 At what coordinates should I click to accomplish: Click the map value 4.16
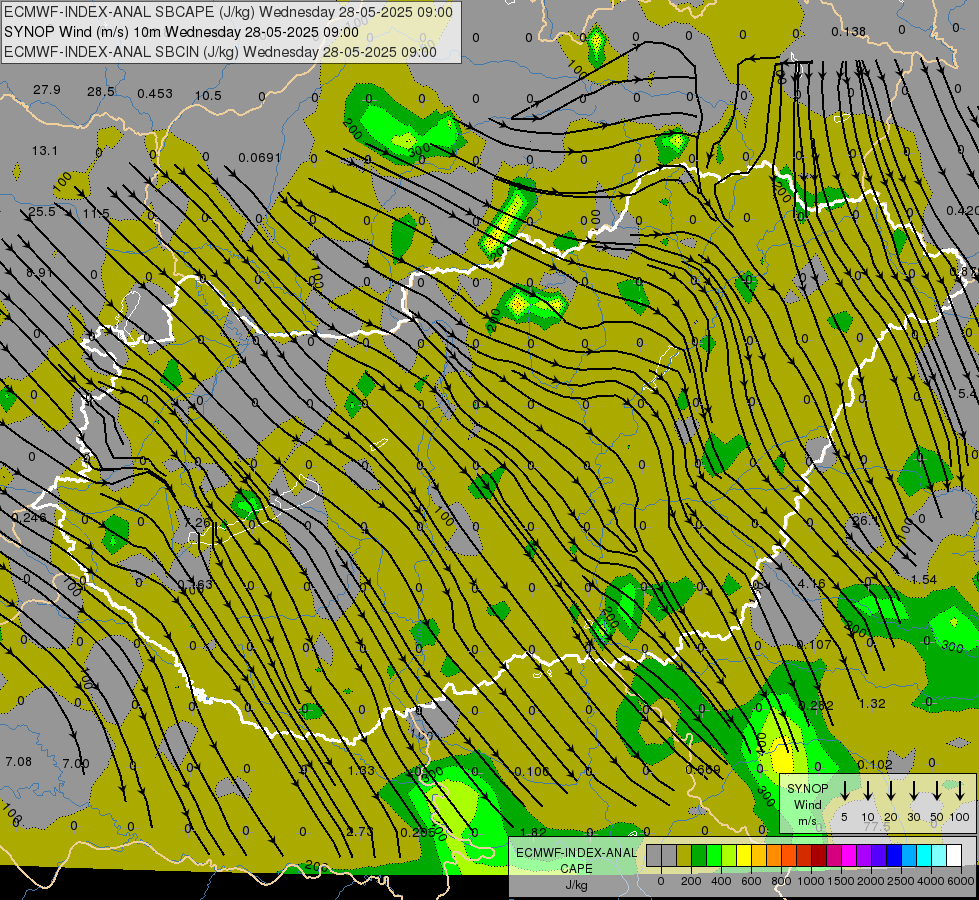pos(812,583)
